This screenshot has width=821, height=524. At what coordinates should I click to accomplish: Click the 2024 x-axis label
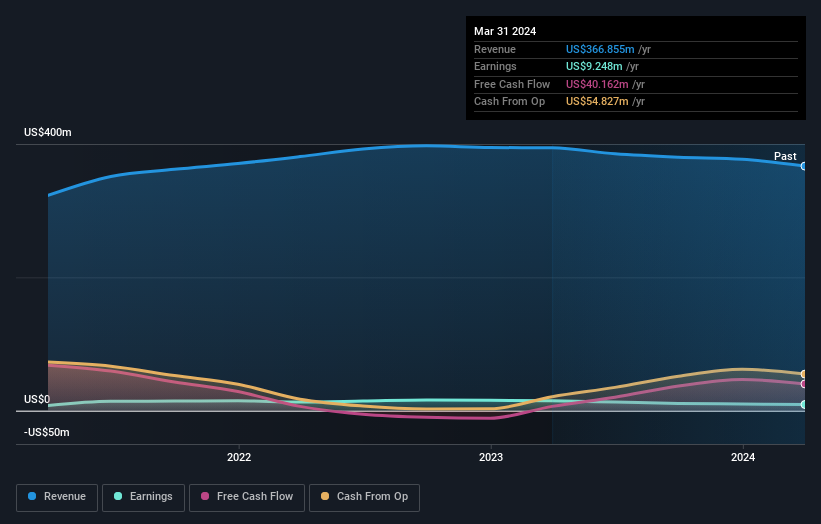click(x=742, y=457)
